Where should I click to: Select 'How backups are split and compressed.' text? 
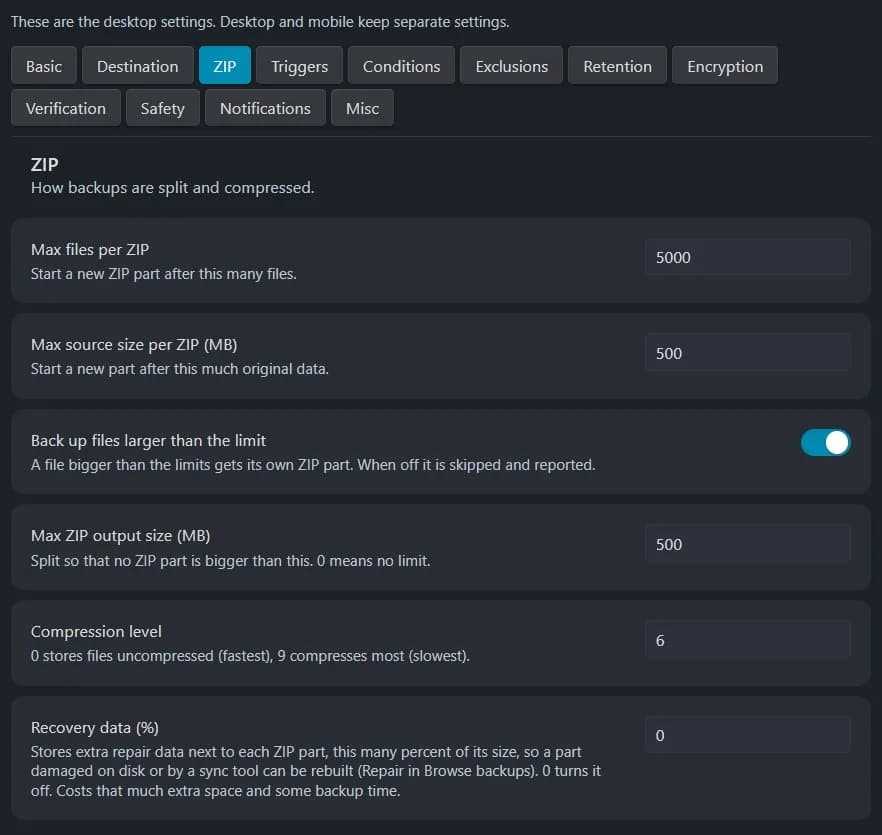(173, 187)
